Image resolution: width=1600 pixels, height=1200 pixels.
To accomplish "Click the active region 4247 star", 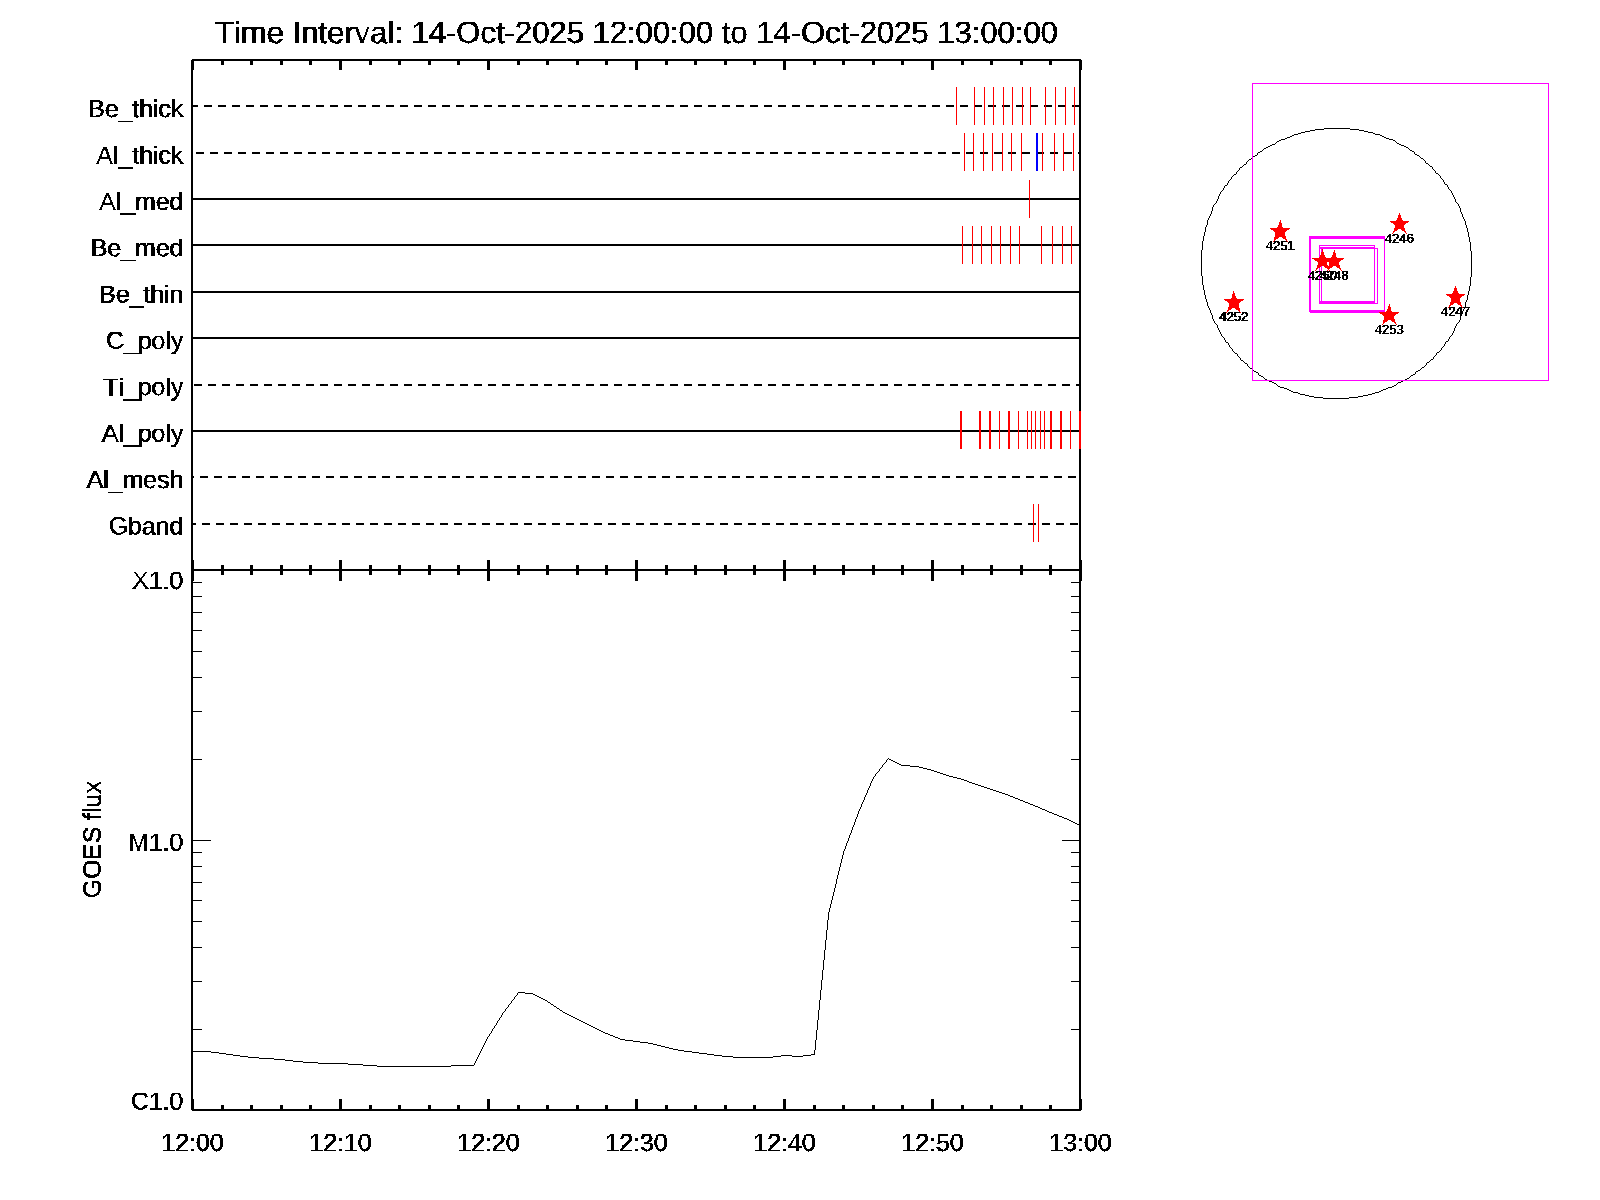I will pyautogui.click(x=1455, y=297).
